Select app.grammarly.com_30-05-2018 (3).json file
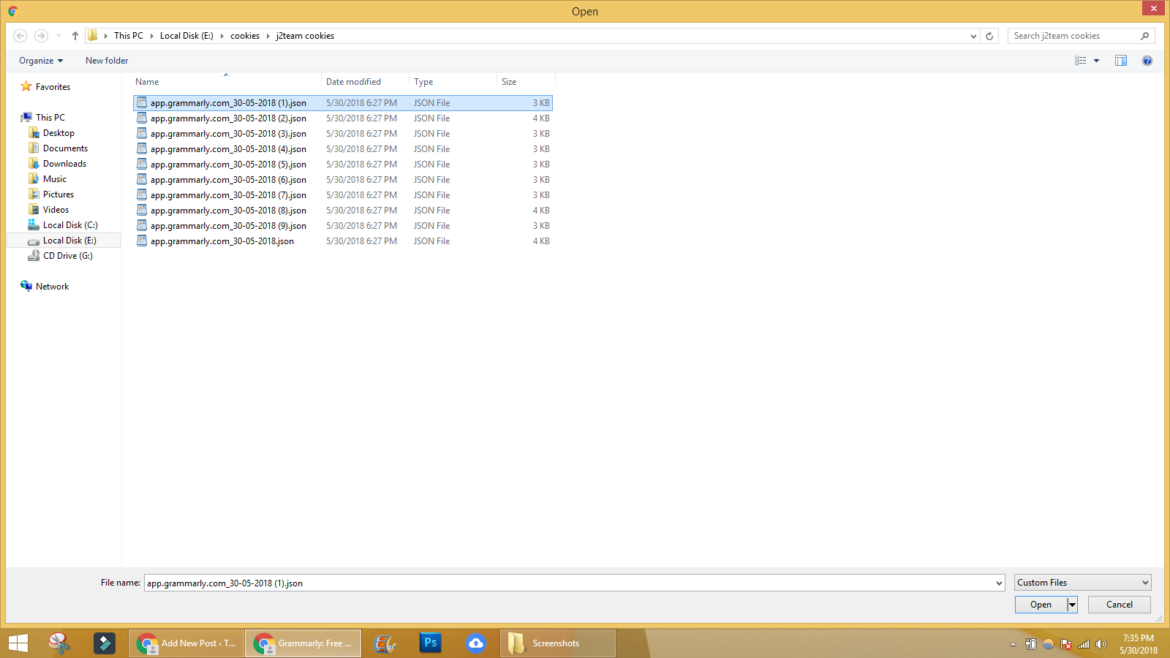 tap(343, 134)
